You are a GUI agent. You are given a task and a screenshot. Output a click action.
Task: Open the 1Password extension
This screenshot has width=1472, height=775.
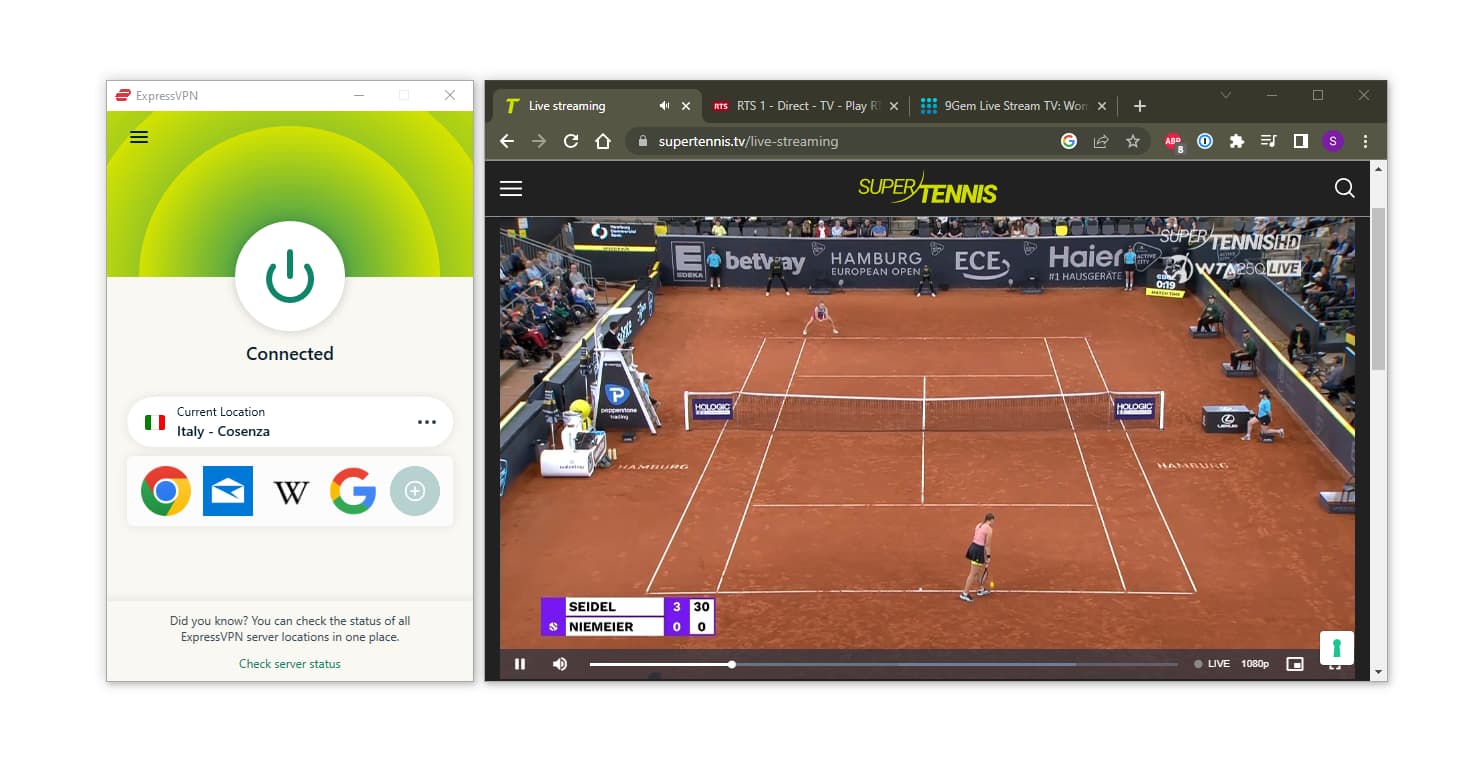tap(1205, 141)
